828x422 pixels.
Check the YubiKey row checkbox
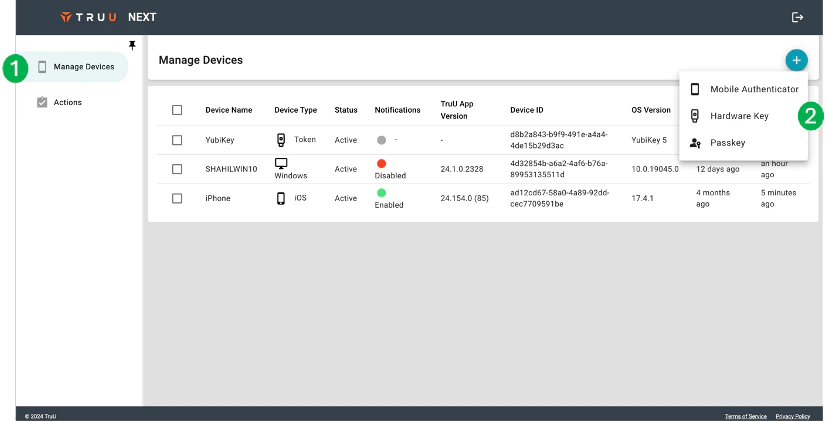177,140
